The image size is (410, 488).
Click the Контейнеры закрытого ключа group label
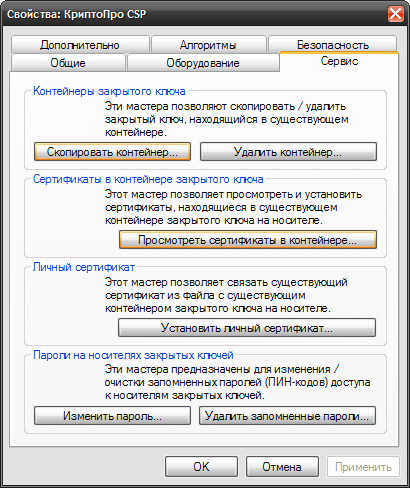109,91
